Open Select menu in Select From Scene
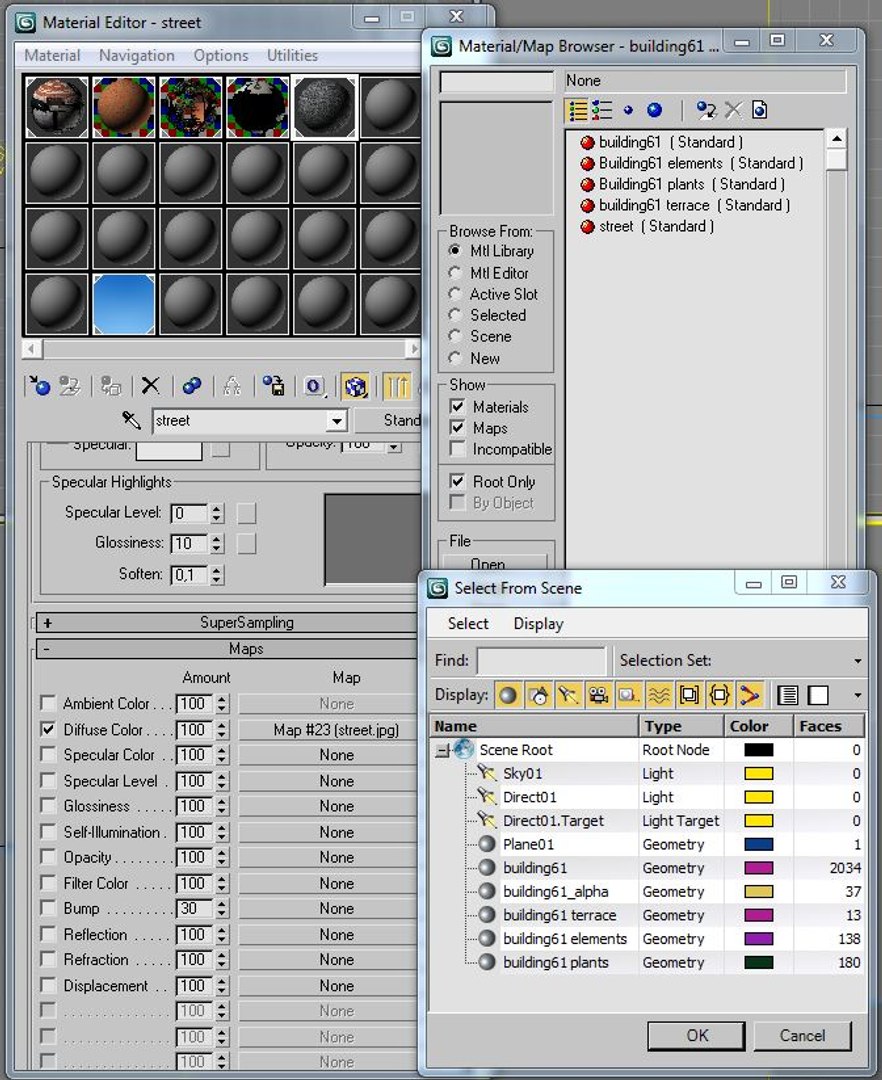 (468, 623)
